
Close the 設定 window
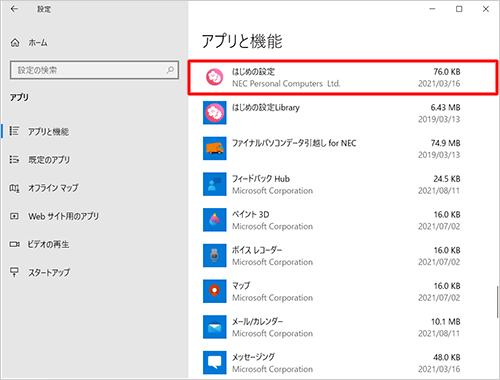[486, 9]
